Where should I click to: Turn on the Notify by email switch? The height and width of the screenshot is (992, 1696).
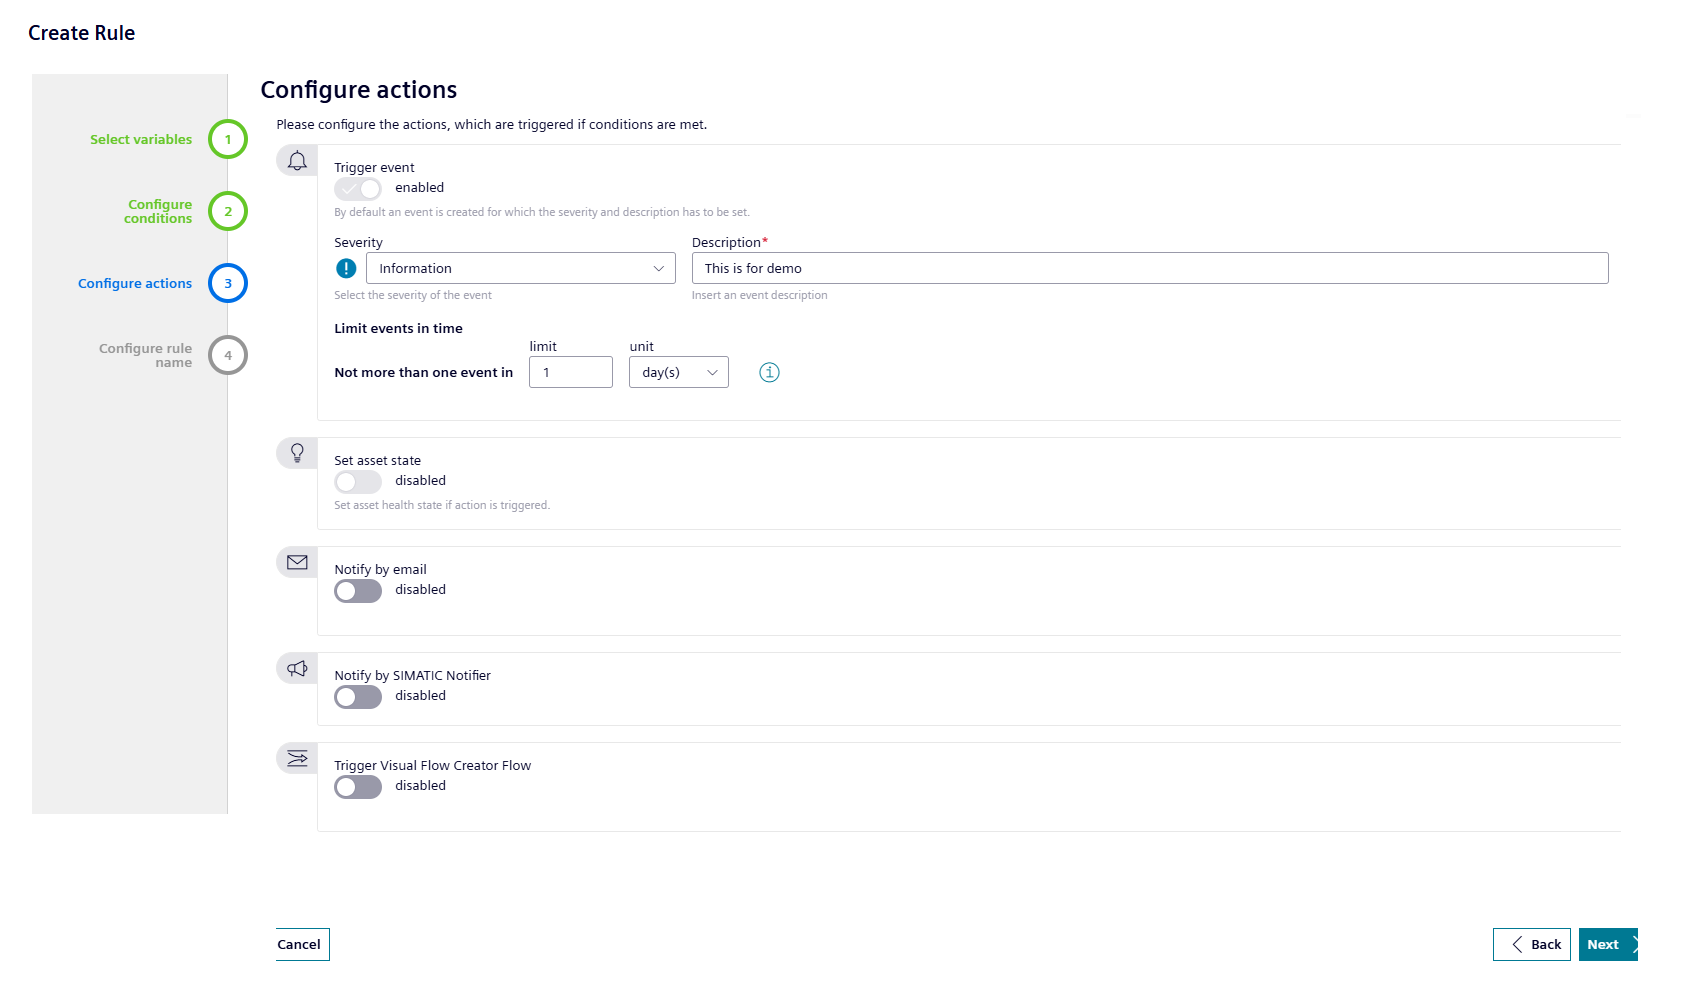pos(358,591)
